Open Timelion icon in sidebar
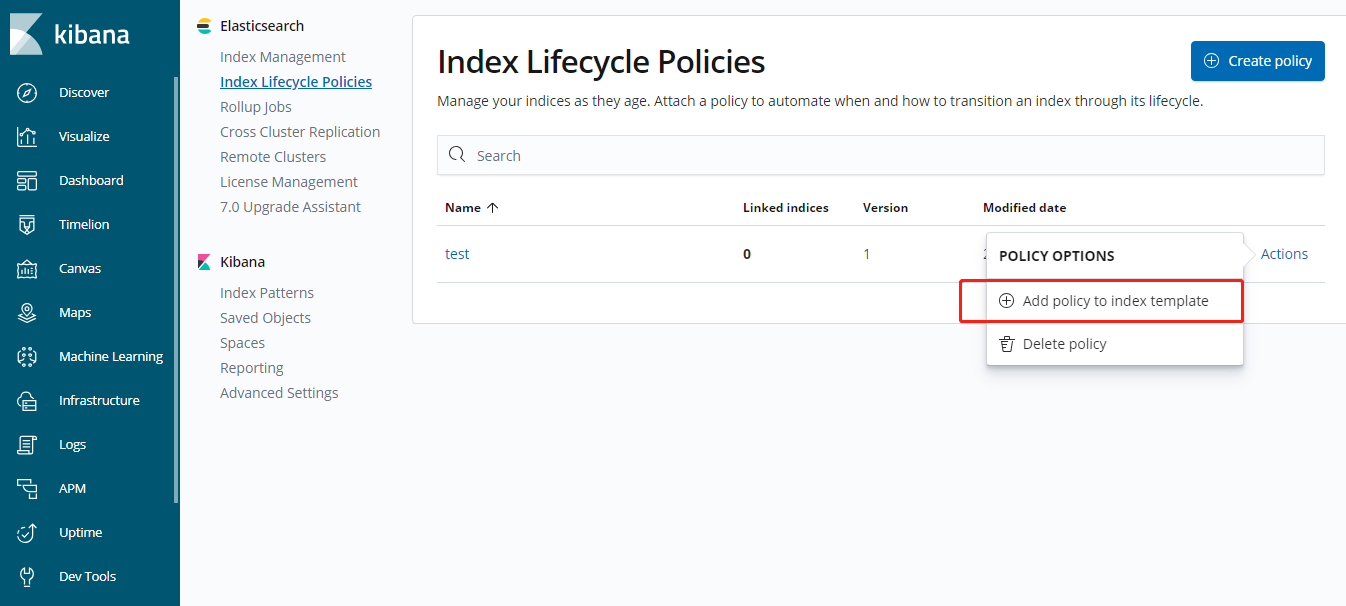The width and height of the screenshot is (1346, 606). point(27,225)
